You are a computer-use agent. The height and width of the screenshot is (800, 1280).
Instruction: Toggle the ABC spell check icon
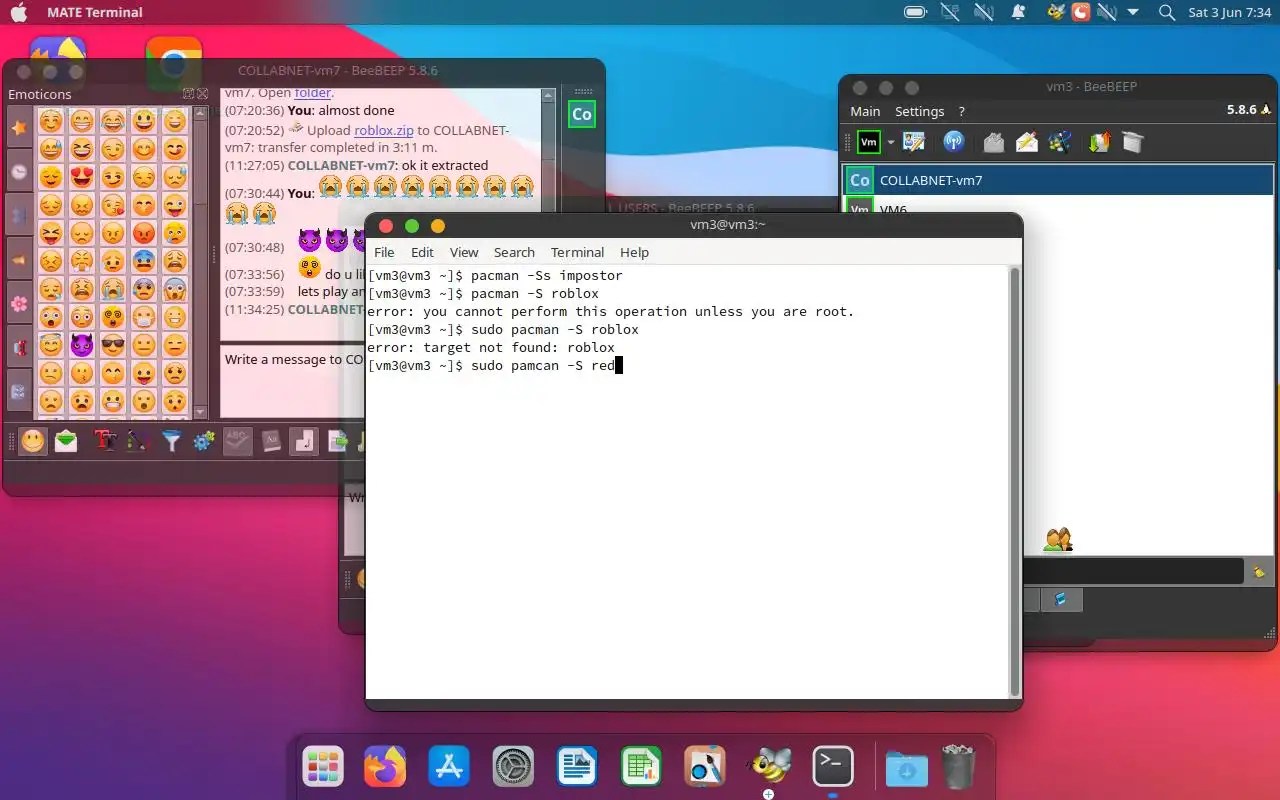point(237,441)
